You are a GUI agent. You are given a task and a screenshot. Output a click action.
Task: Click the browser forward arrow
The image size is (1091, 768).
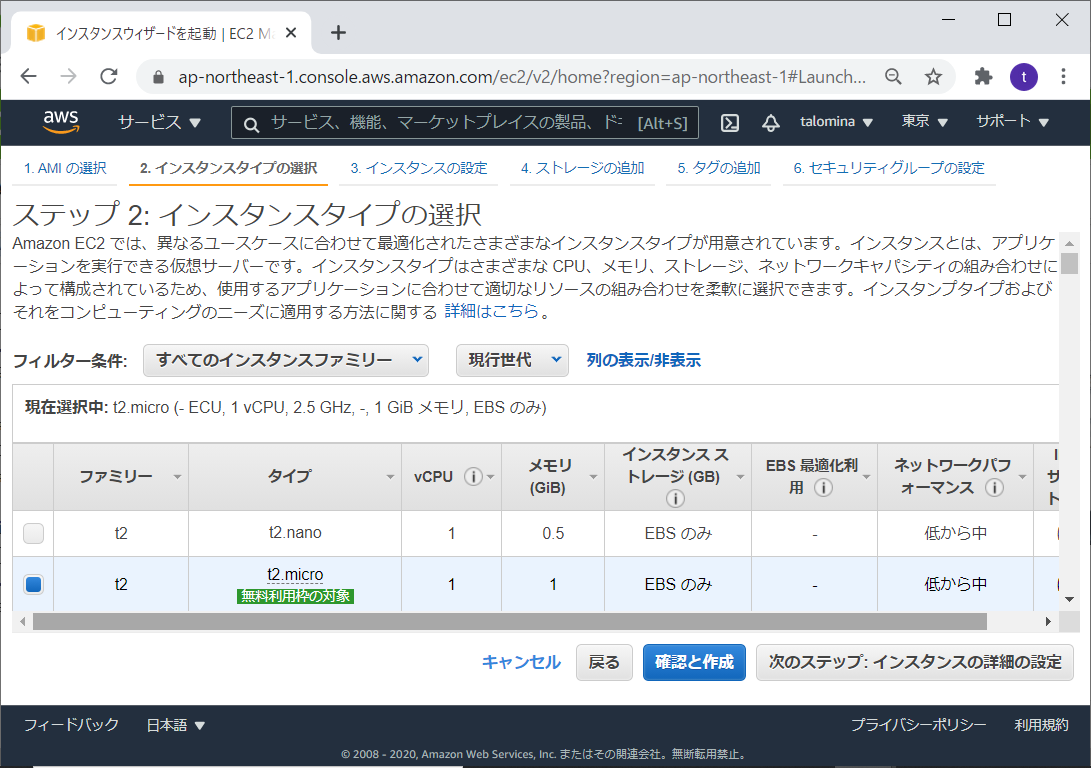pyautogui.click(x=68, y=76)
